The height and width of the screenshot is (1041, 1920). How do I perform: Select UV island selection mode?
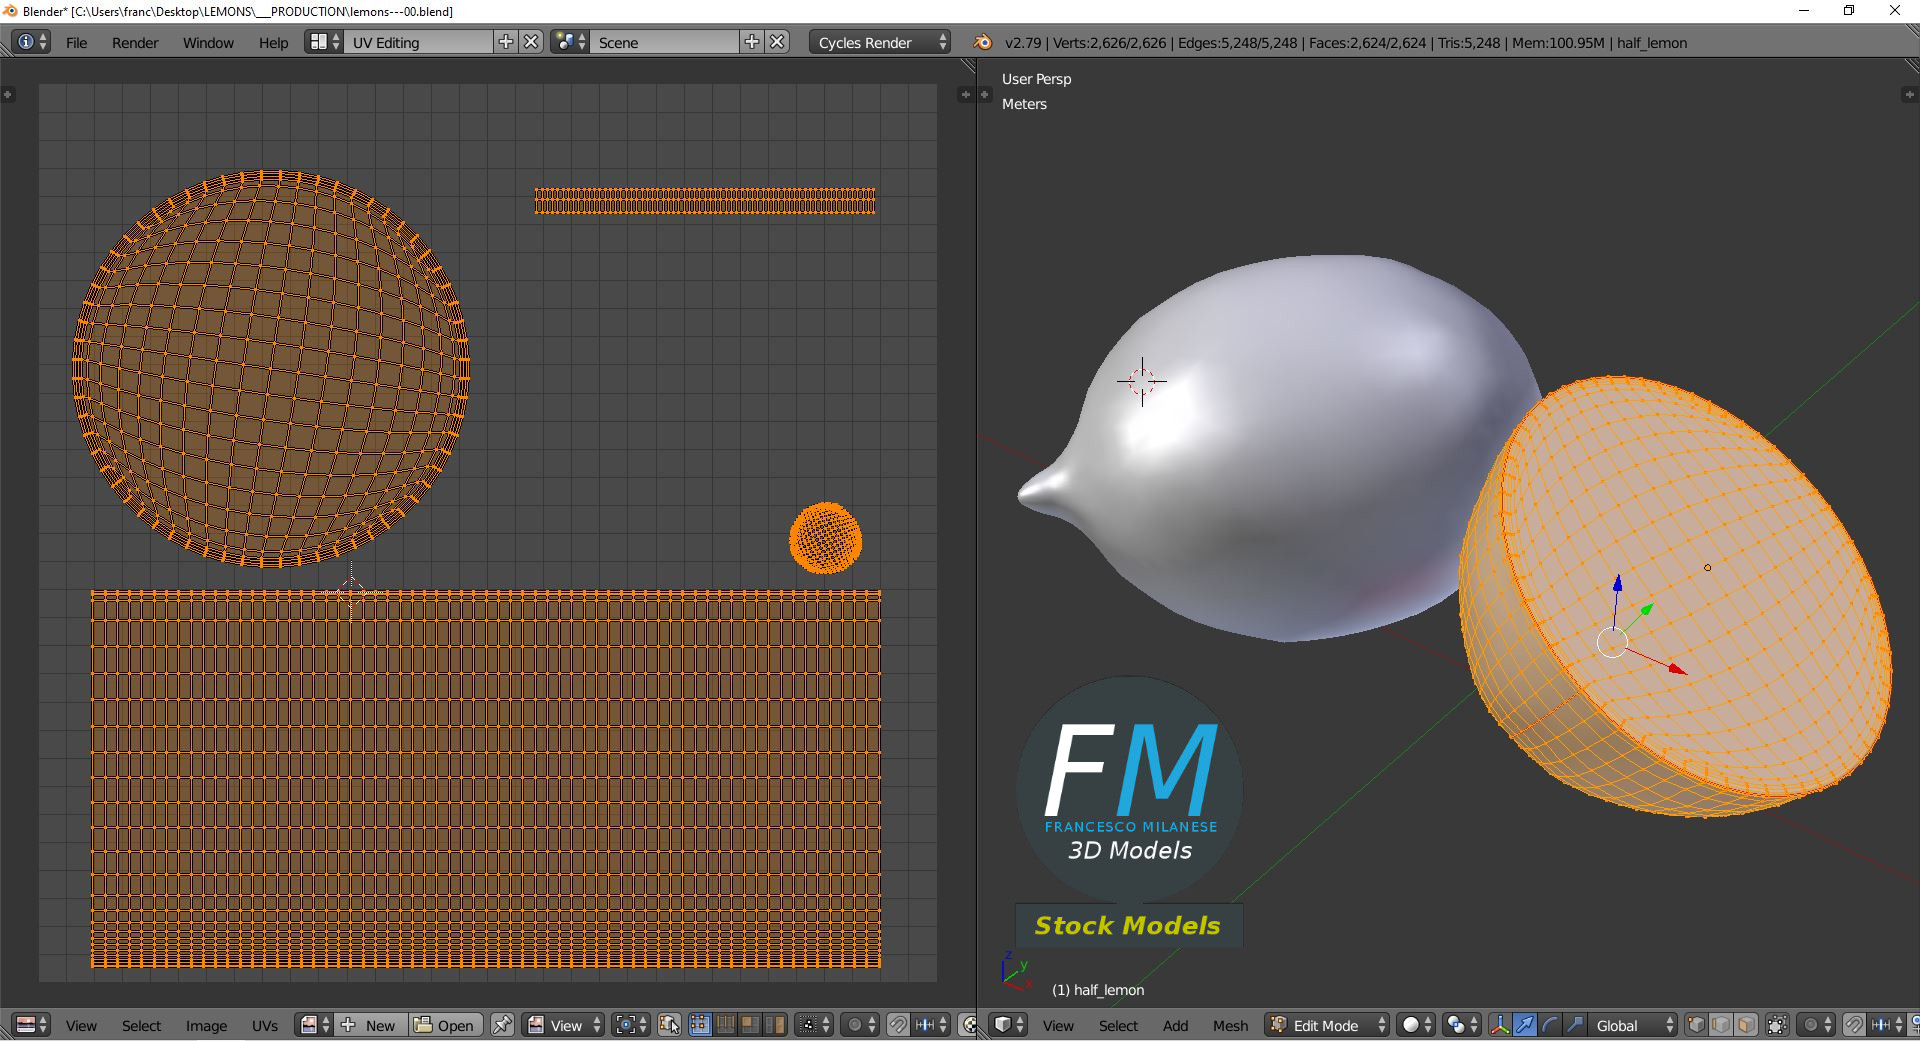point(775,1025)
